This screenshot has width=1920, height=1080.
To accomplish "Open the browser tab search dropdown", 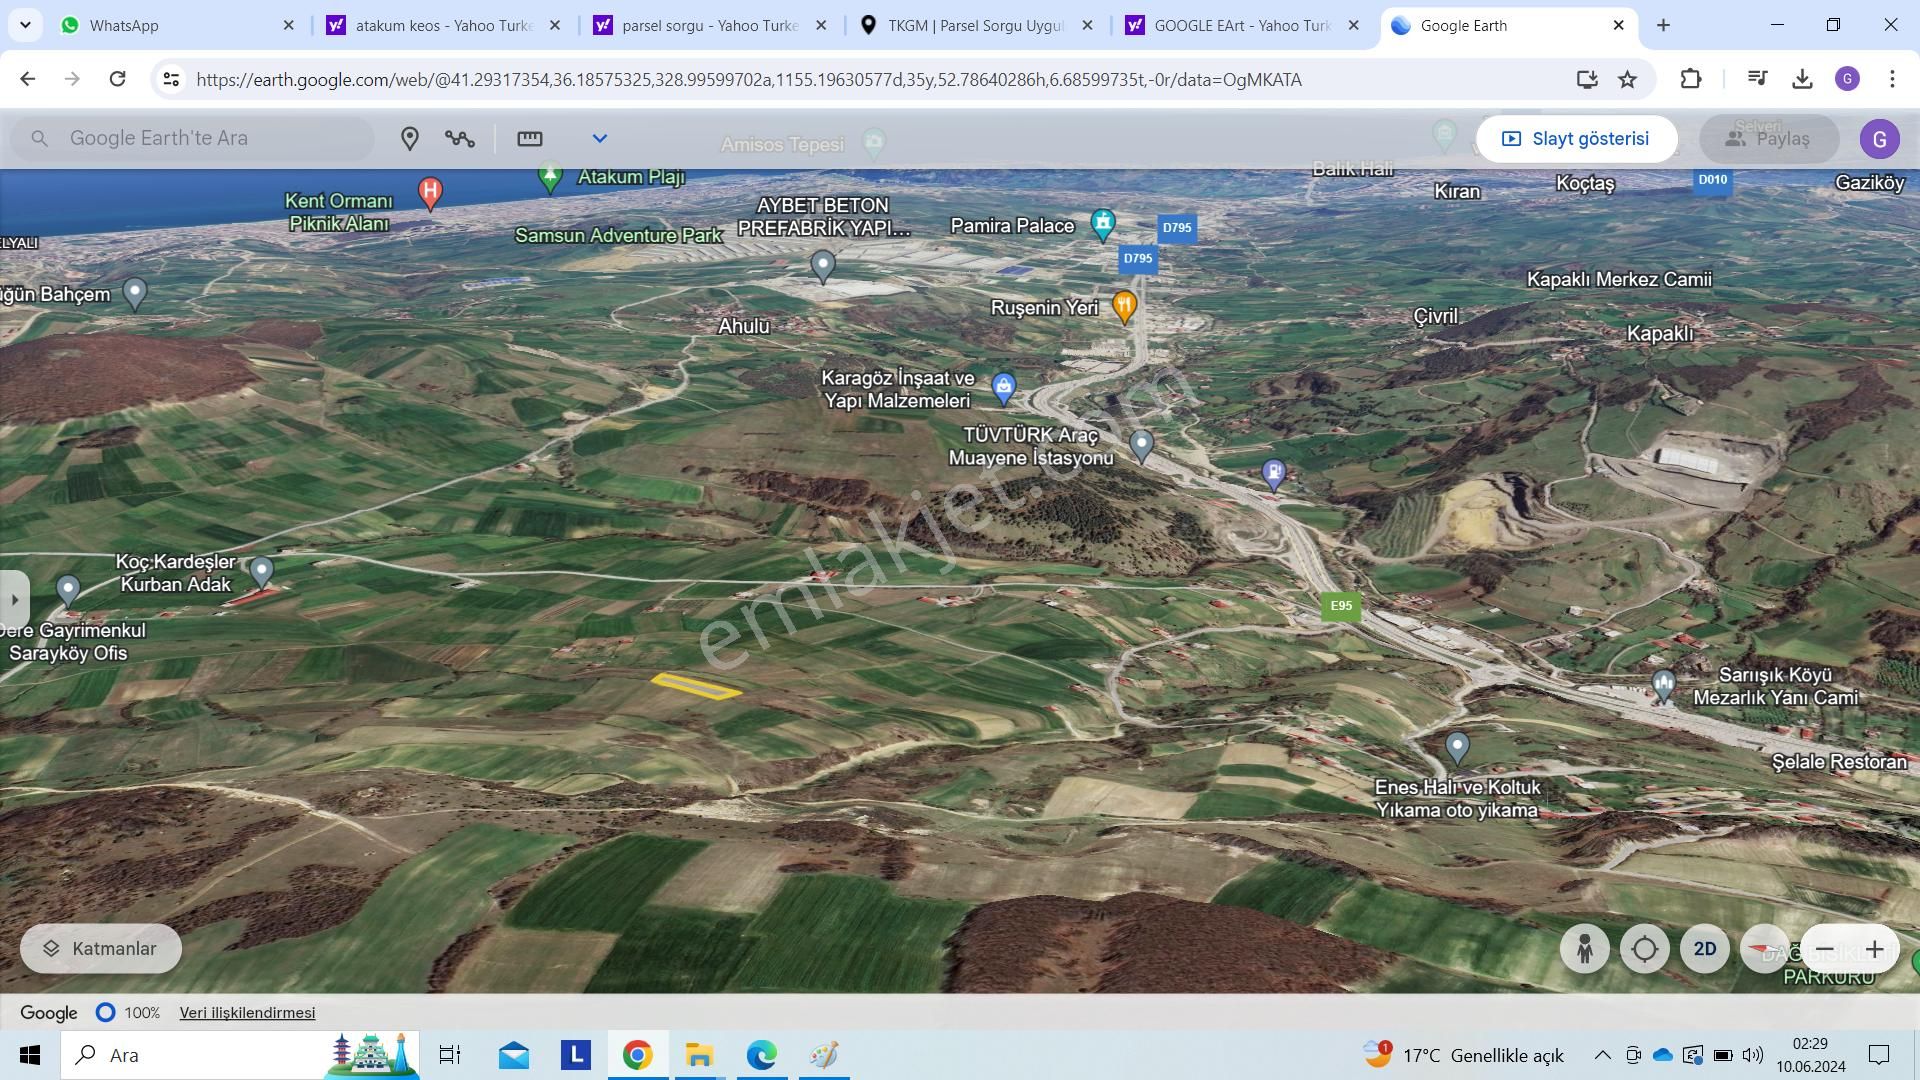I will click(25, 25).
